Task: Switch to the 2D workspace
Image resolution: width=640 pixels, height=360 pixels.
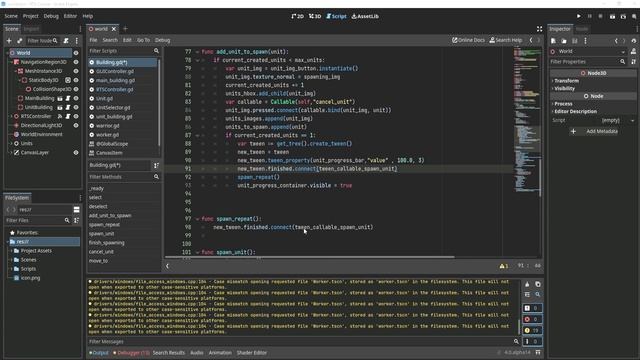Action: (298, 16)
